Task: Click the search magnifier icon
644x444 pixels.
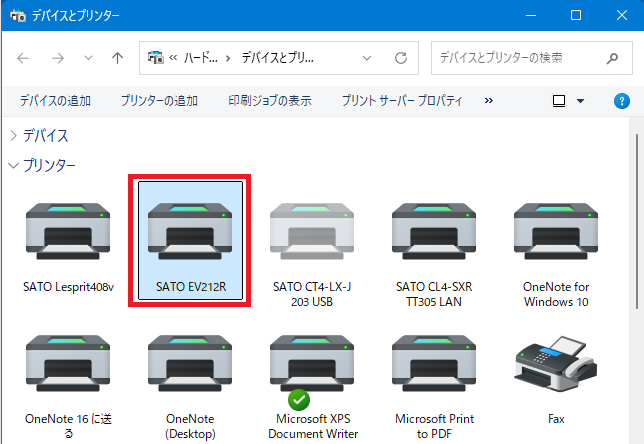Action: pyautogui.click(x=612, y=58)
